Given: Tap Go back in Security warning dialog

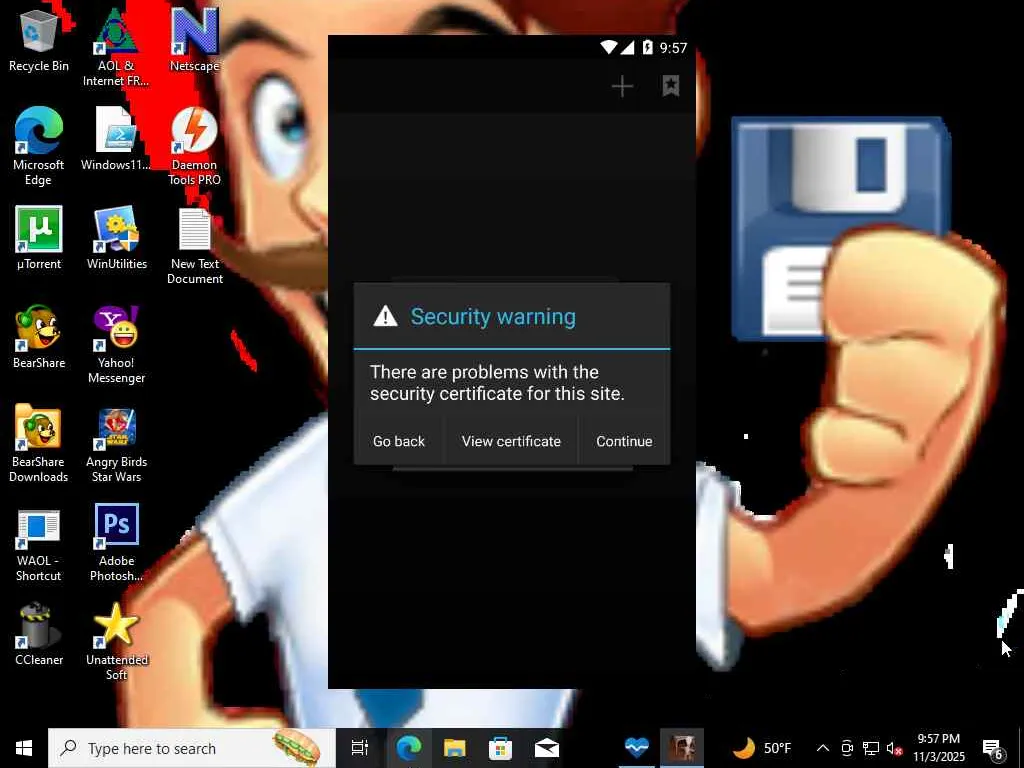Looking at the screenshot, I should point(398,441).
